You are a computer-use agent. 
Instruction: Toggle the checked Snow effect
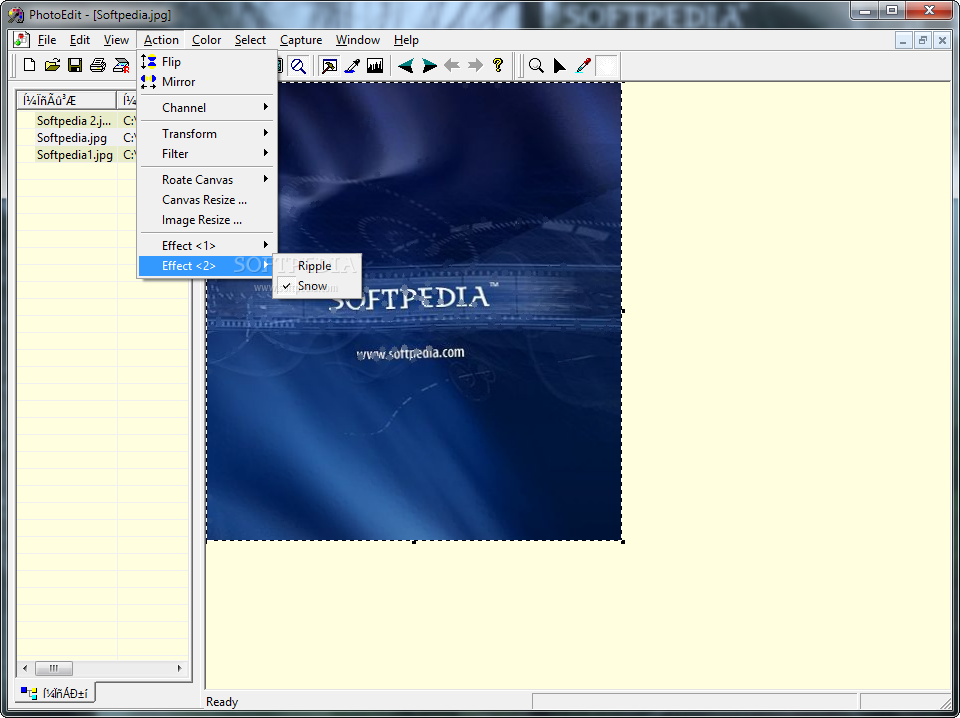point(317,286)
